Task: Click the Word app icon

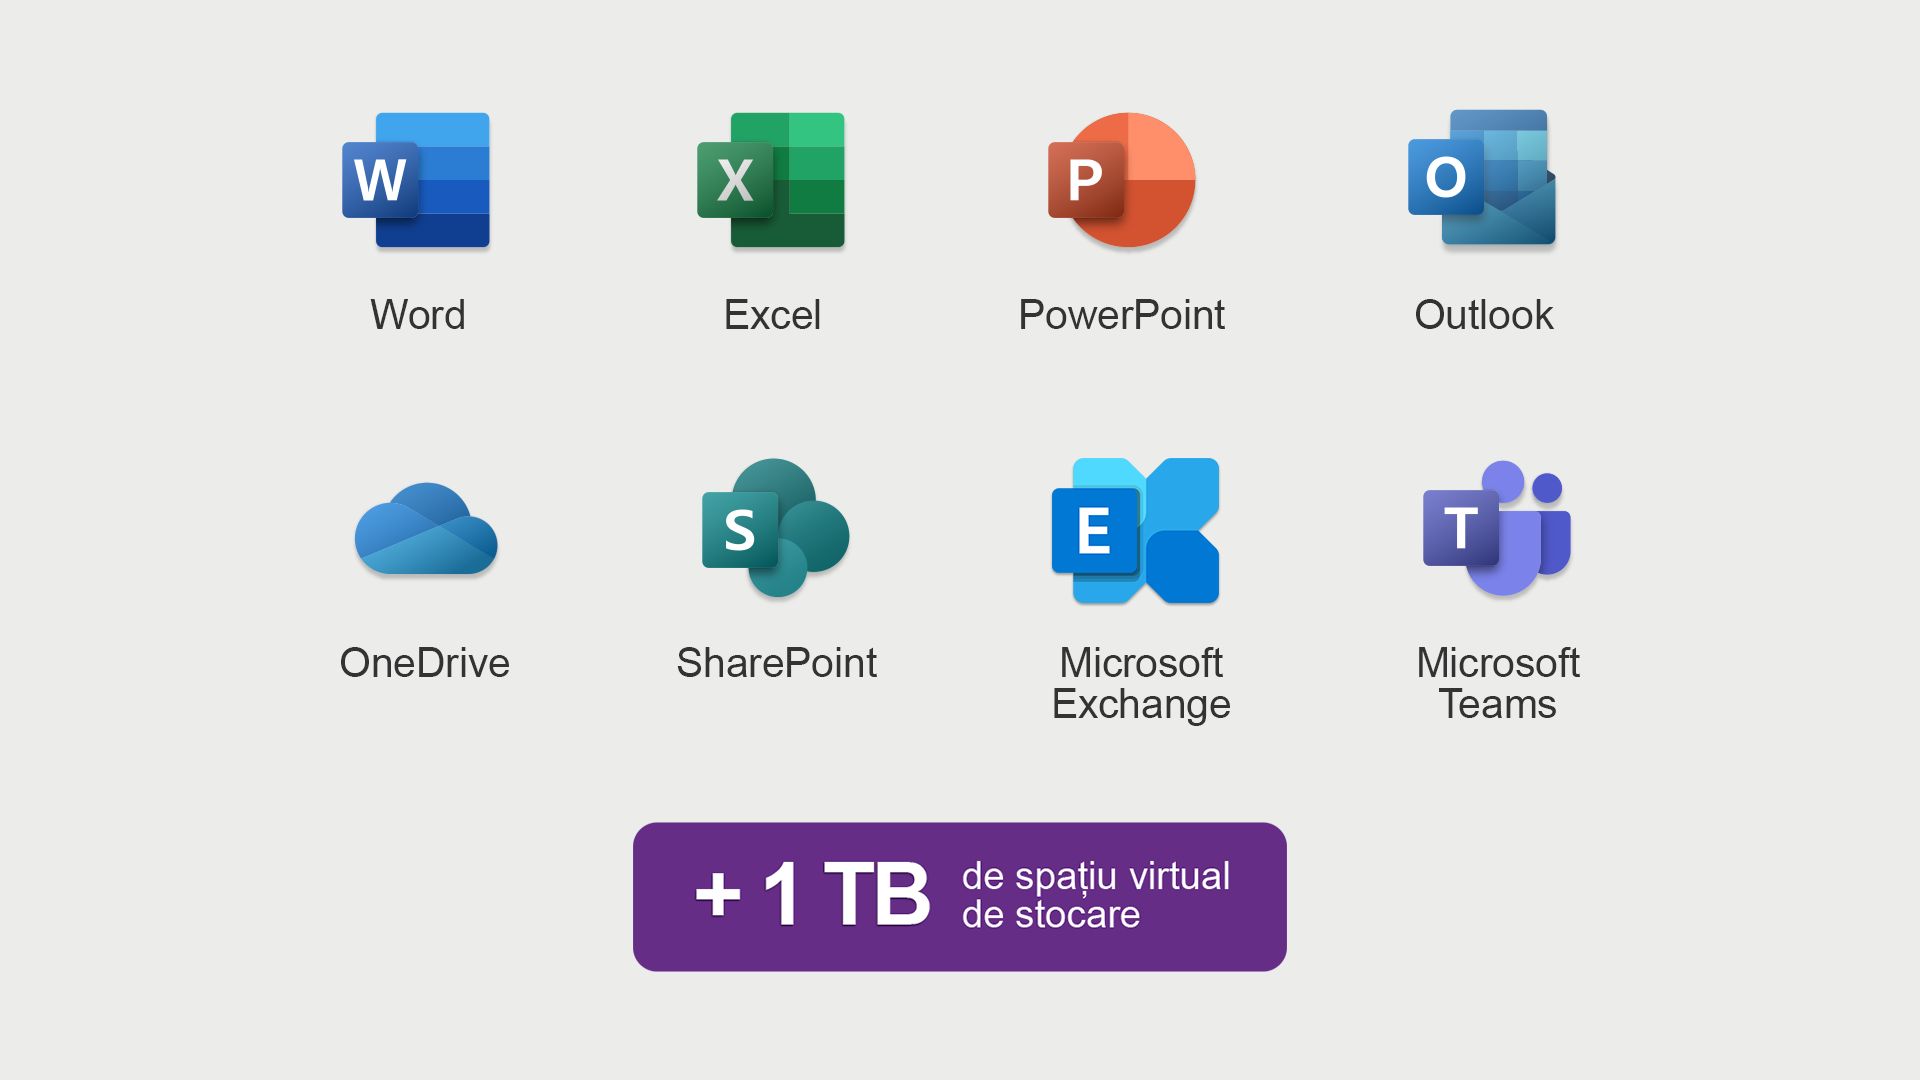Action: [416, 180]
